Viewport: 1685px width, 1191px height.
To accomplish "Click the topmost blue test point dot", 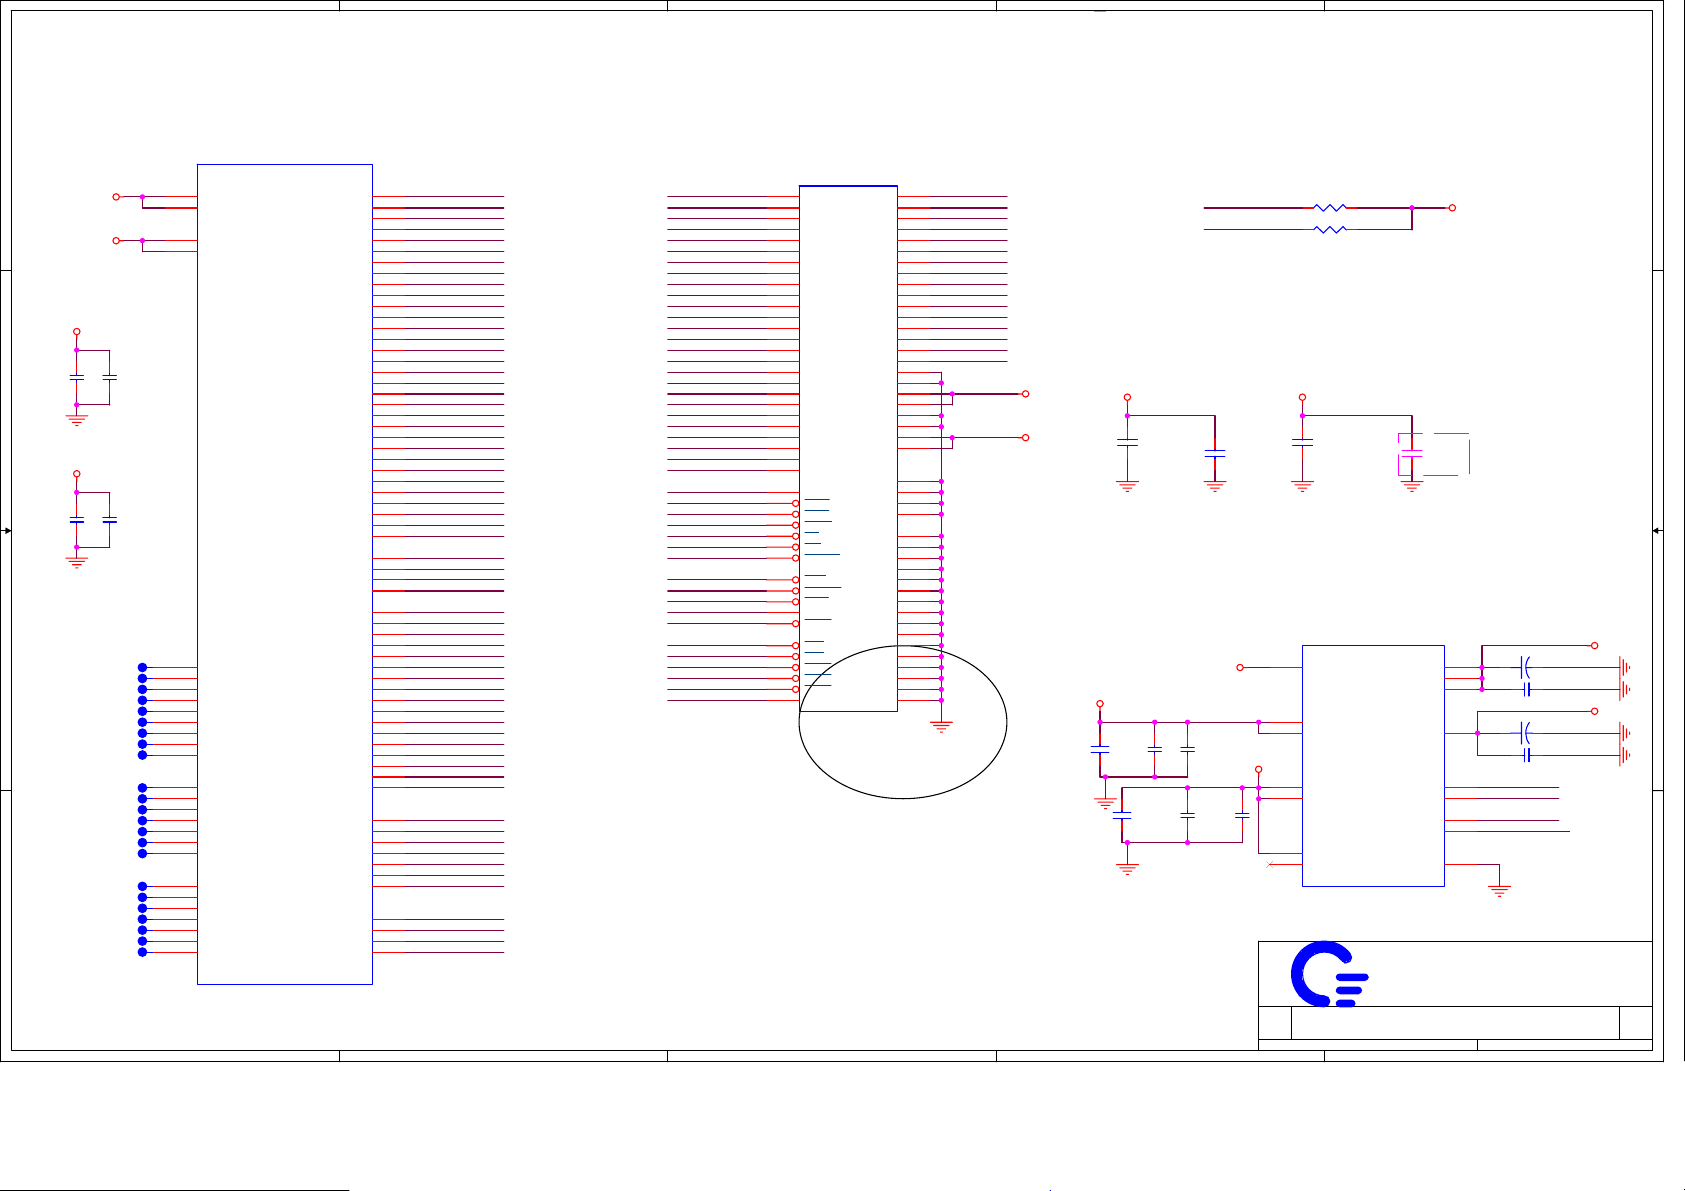I will point(143,667).
